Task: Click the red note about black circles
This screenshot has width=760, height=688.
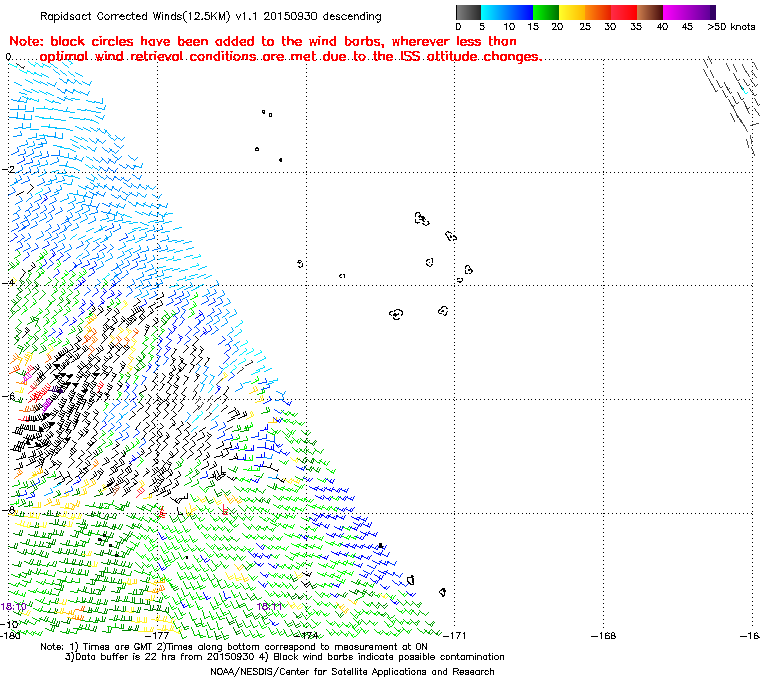Action: coord(263,41)
